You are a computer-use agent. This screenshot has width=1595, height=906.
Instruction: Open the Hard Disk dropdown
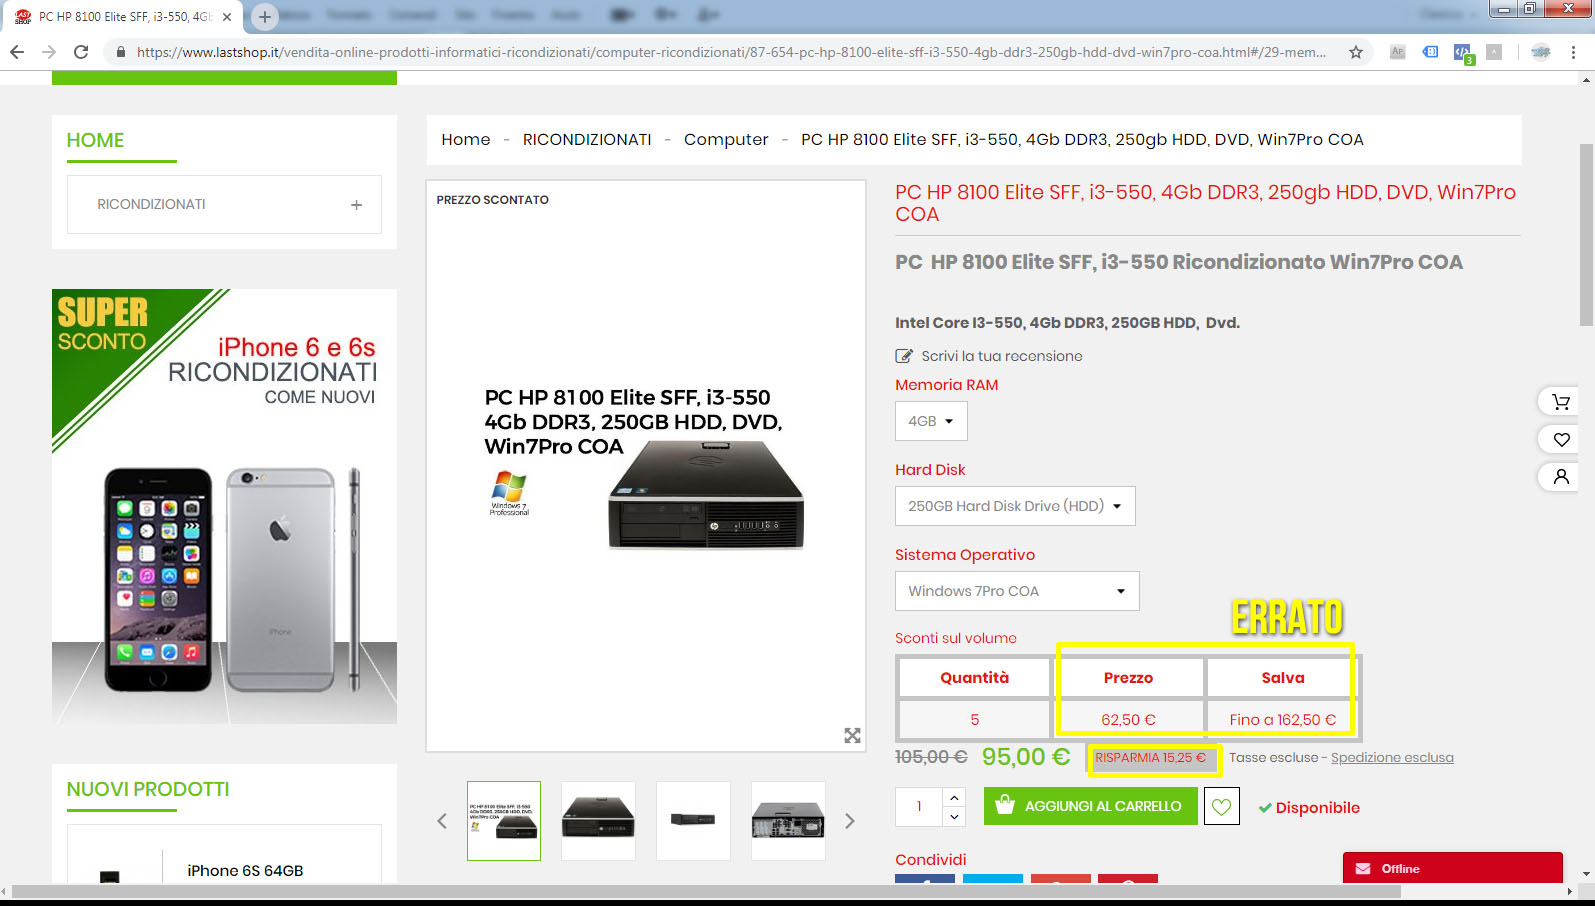click(x=1015, y=506)
